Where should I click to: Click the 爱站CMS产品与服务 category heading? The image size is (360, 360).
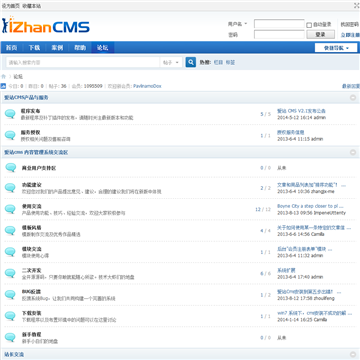(x=26, y=98)
